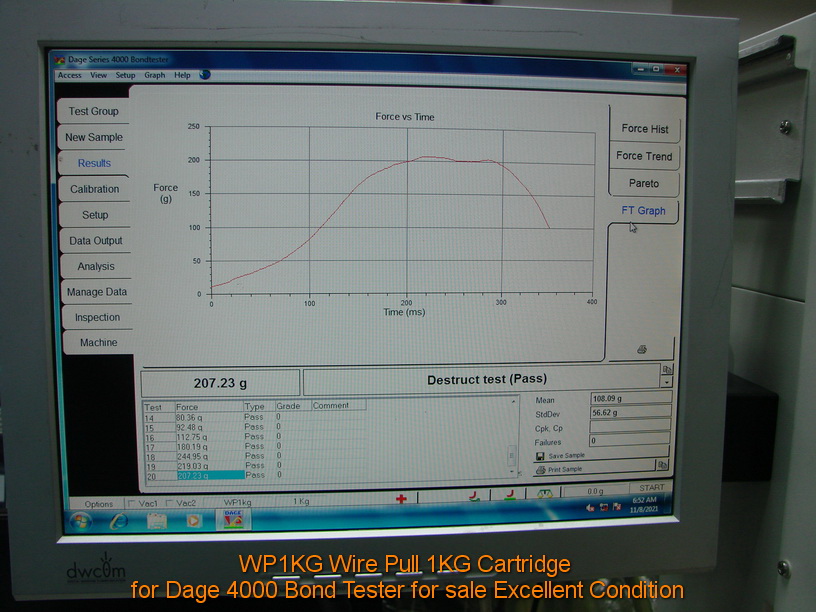Open the Analysis tab

96,266
